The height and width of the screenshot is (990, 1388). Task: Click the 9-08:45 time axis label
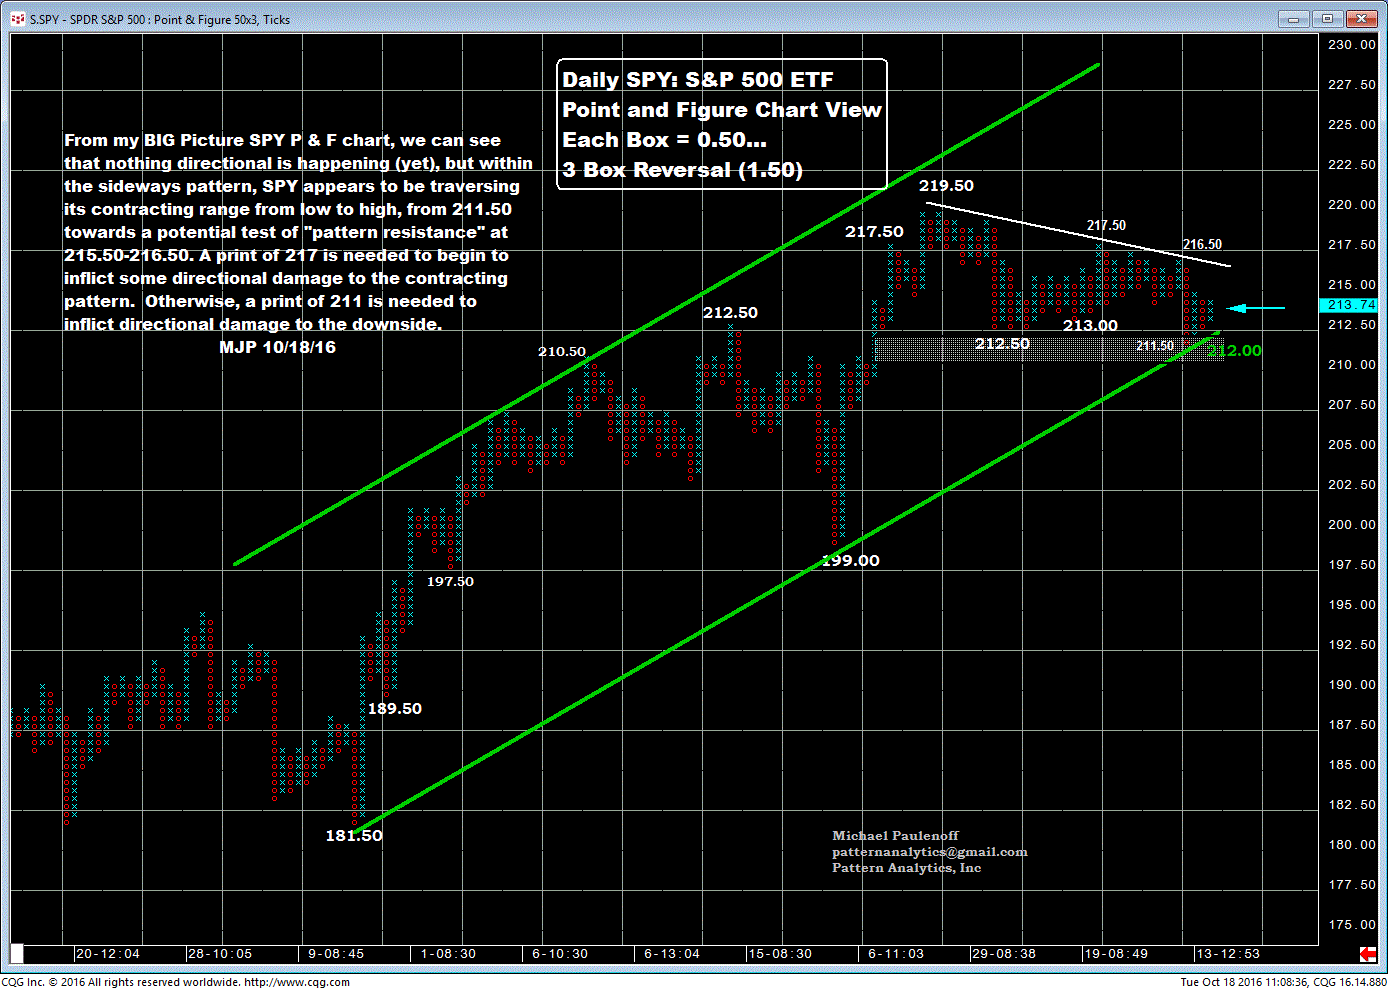pyautogui.click(x=336, y=954)
